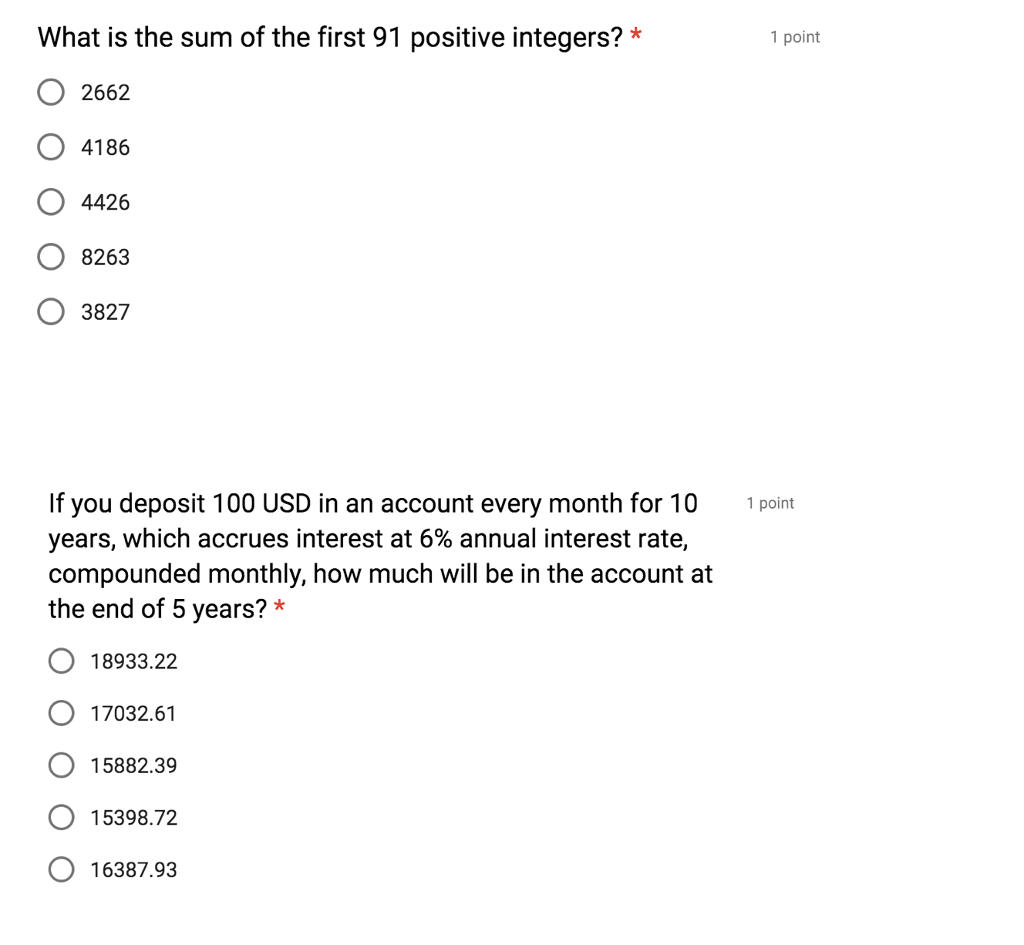This screenshot has width=1024, height=945.
Task: Click the 1 point label on second question
Action: coord(770,503)
